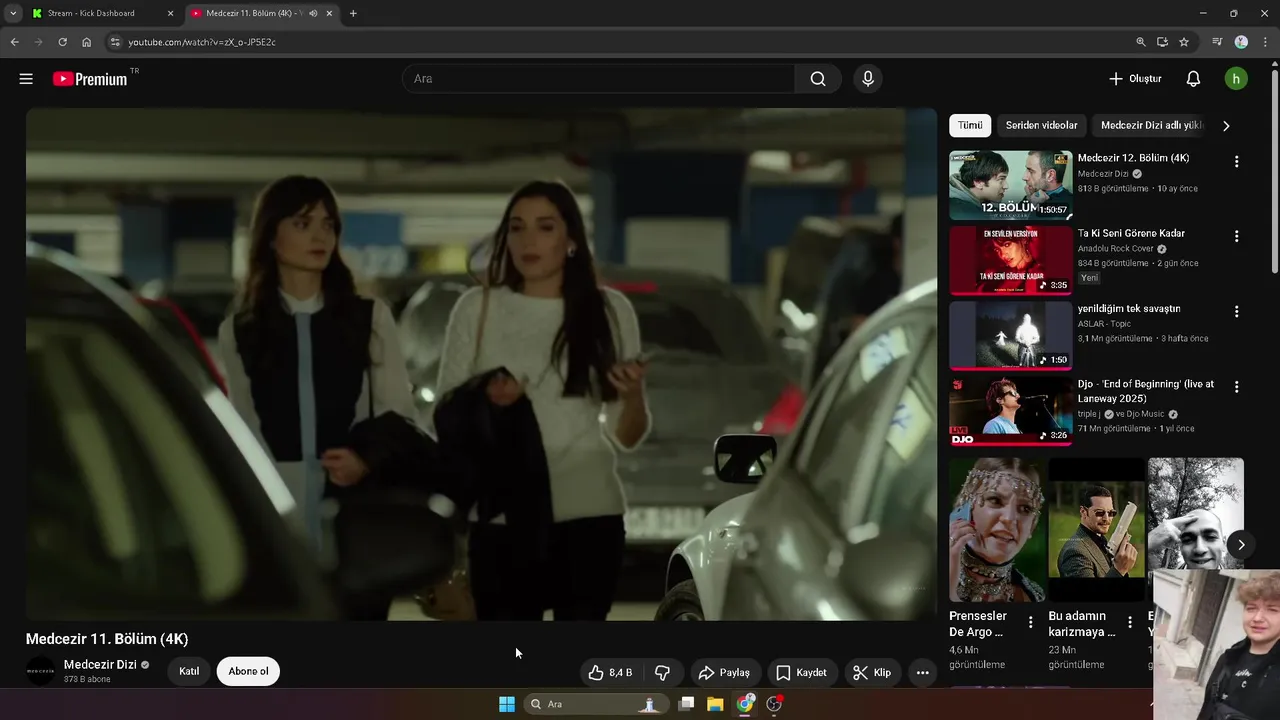Screen dimensions: 1280x720
Task: Switch to Stream - Kick Dashboard tab
Action: (x=103, y=13)
